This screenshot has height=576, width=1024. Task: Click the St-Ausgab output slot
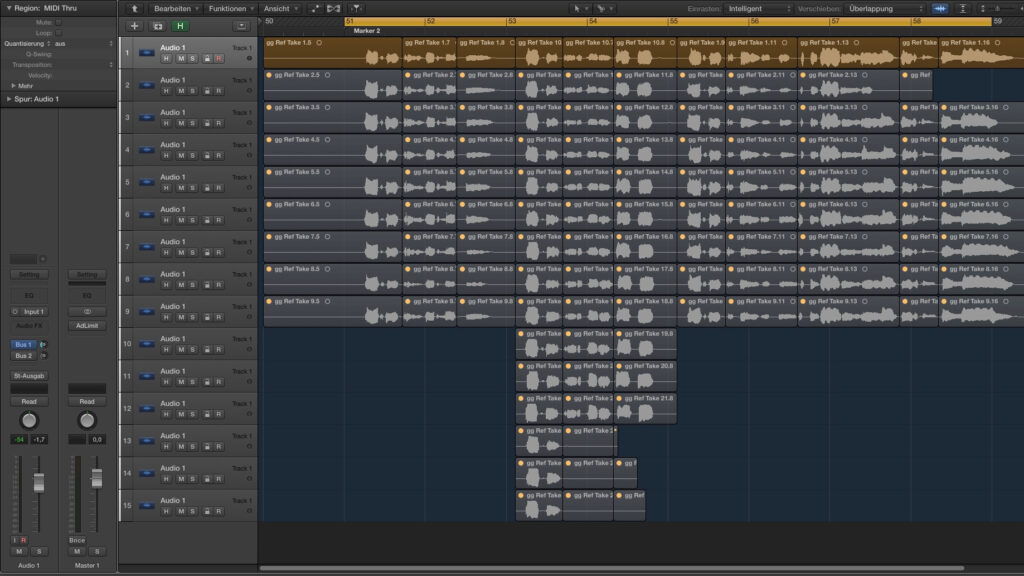point(29,376)
